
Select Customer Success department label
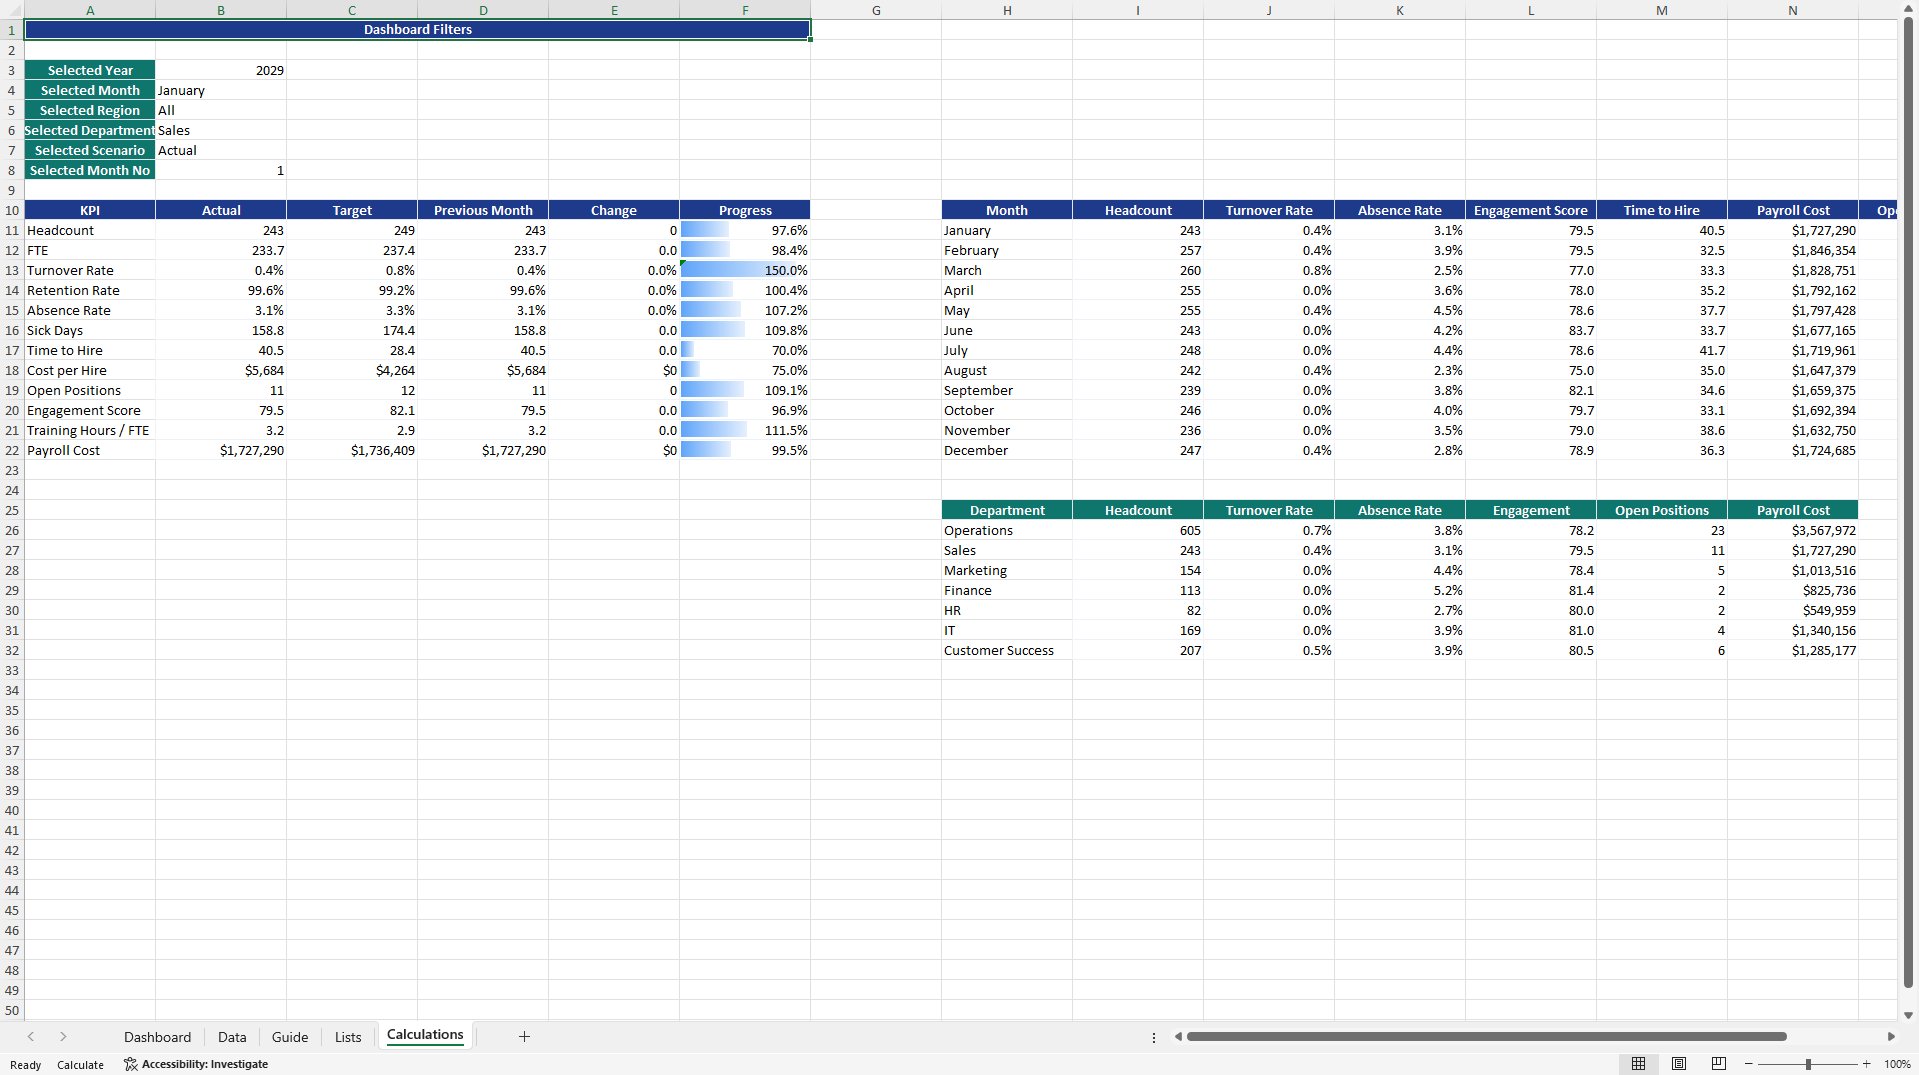pos(1007,650)
